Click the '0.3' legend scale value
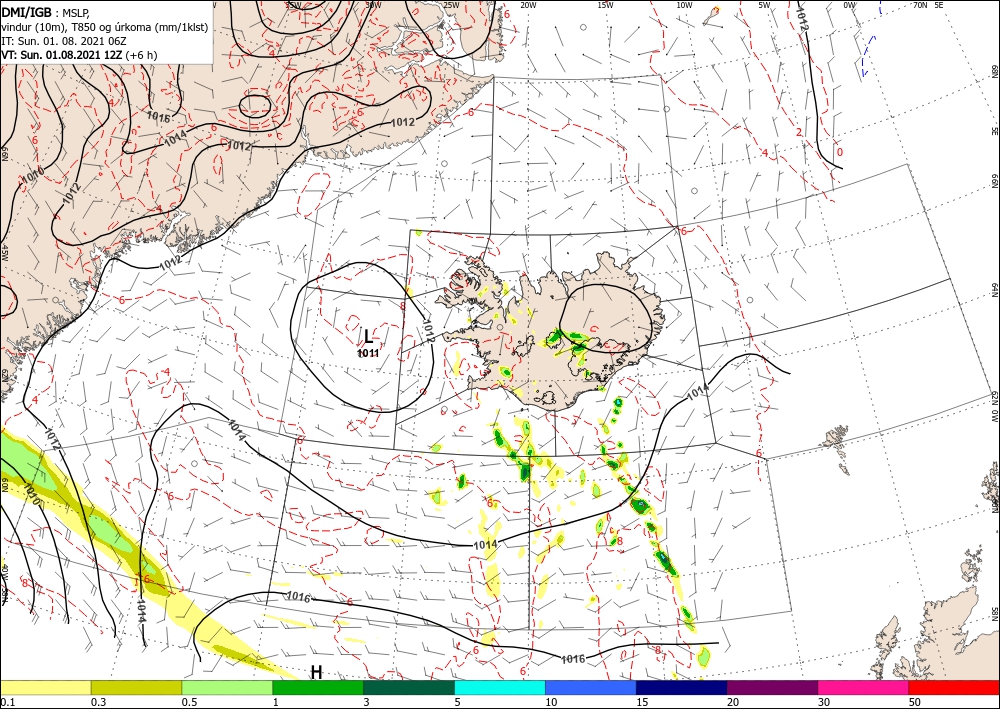This screenshot has width=1000, height=709. pos(98,702)
